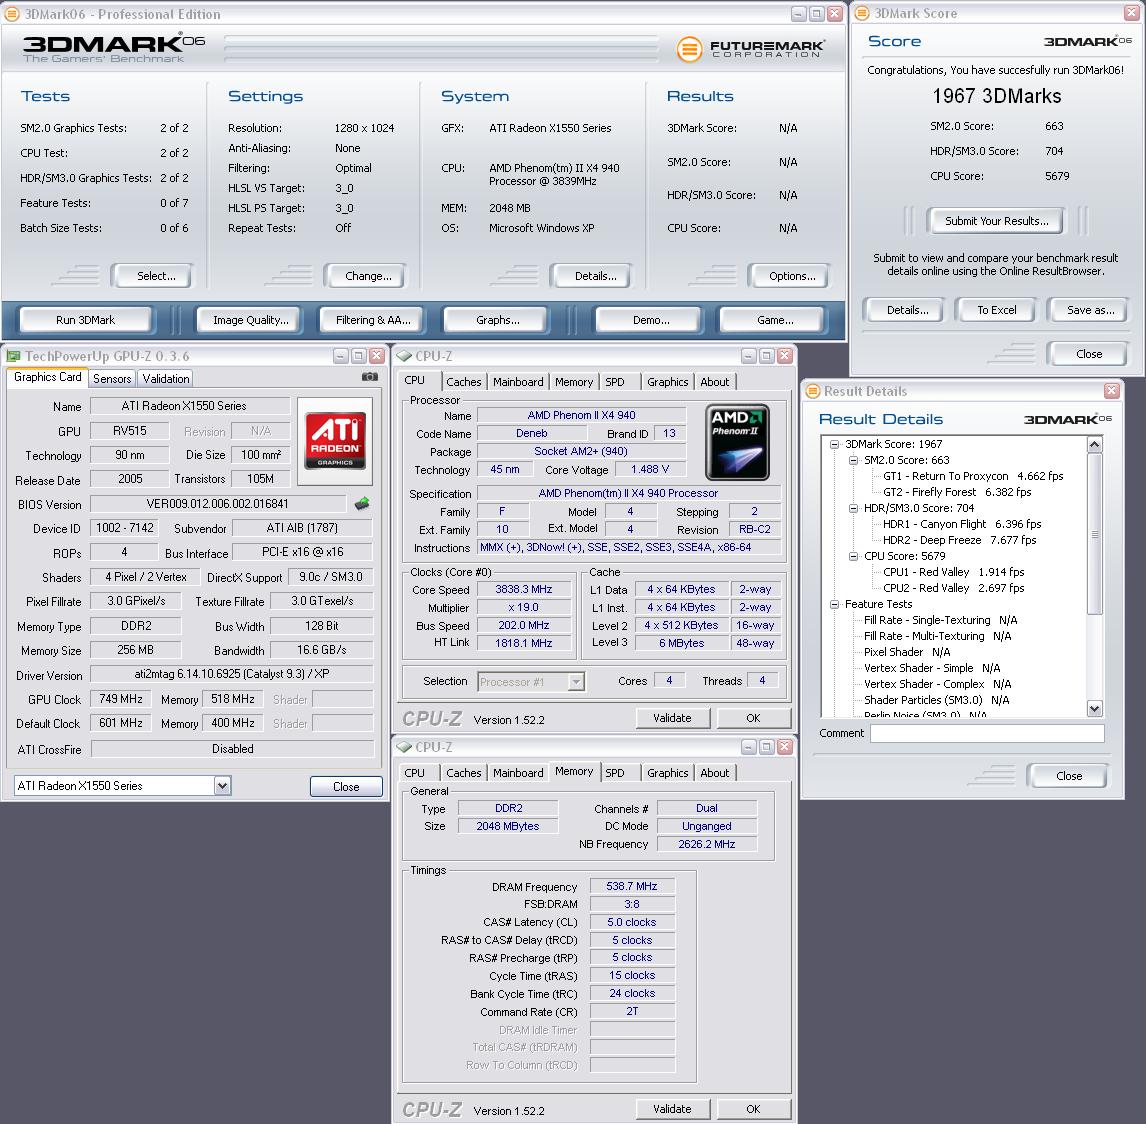The image size is (1146, 1124).
Task: Click the GPU Clock 749 MHz field
Action: click(121, 699)
